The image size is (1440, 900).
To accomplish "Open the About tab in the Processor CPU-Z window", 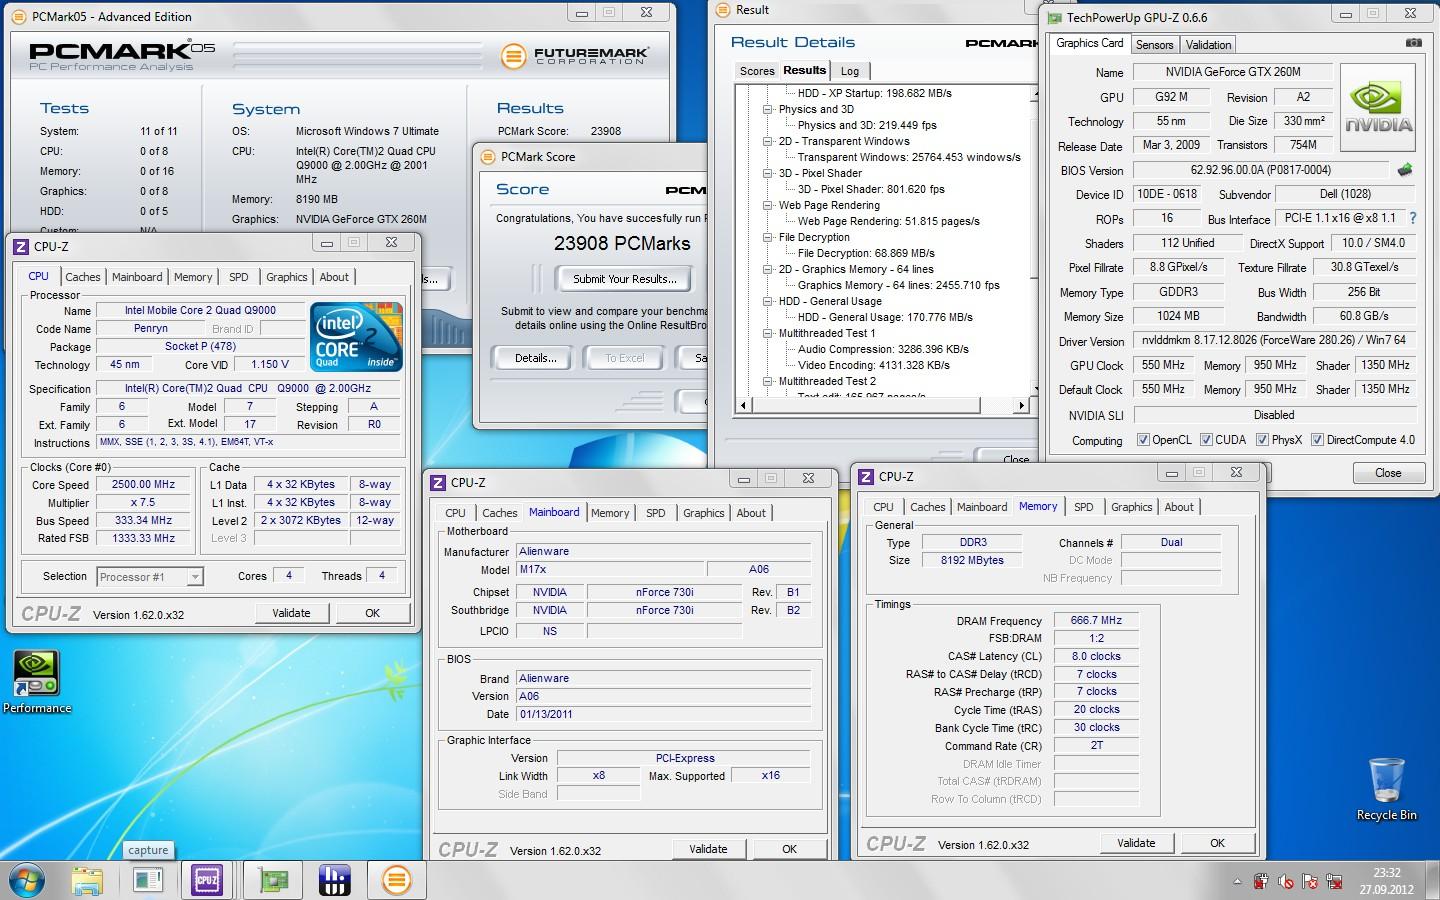I will [334, 277].
